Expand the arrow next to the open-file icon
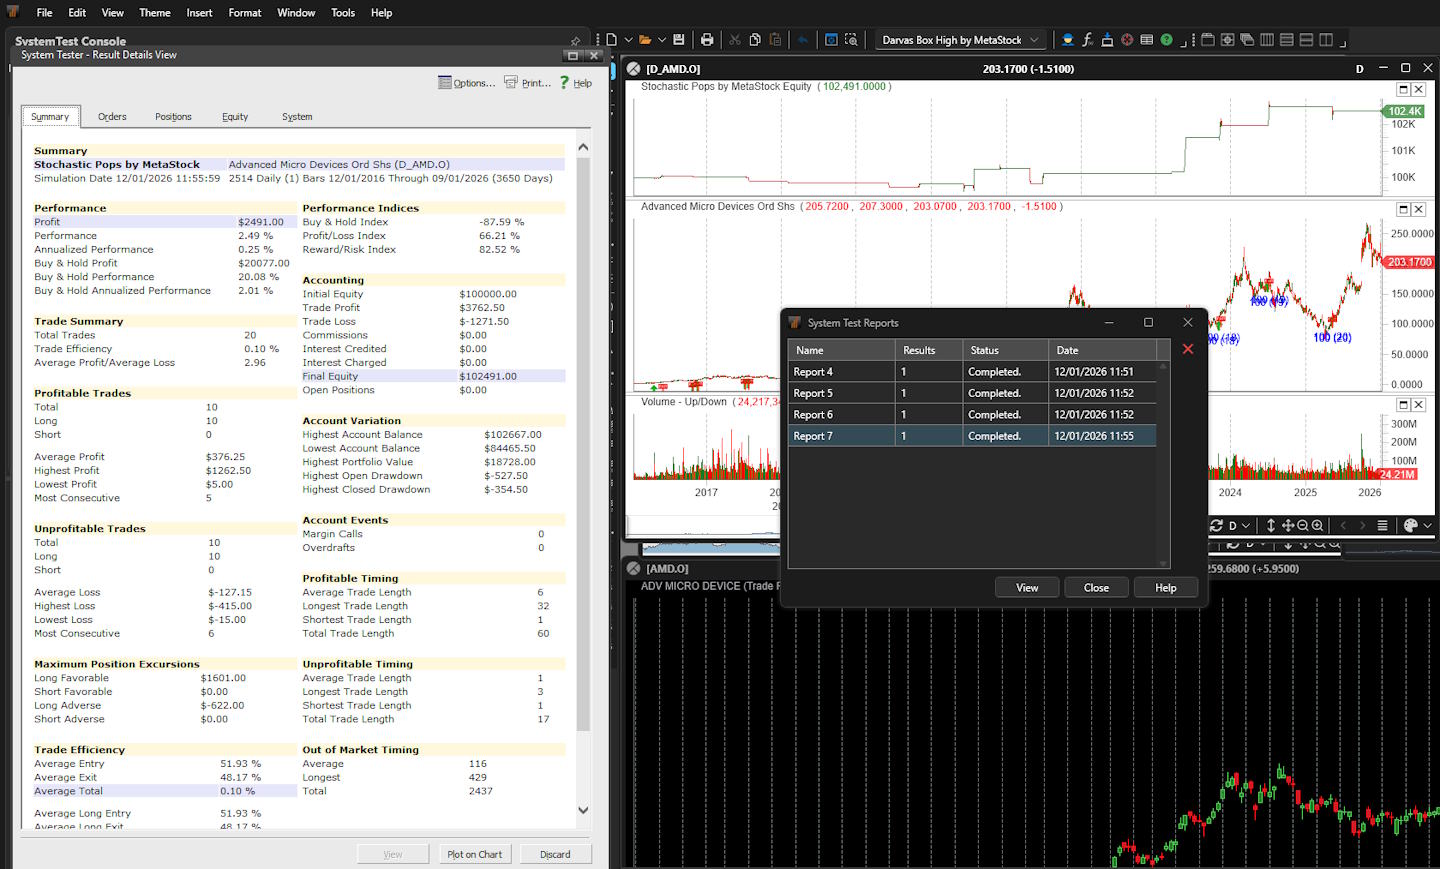1440x869 pixels. click(x=661, y=39)
